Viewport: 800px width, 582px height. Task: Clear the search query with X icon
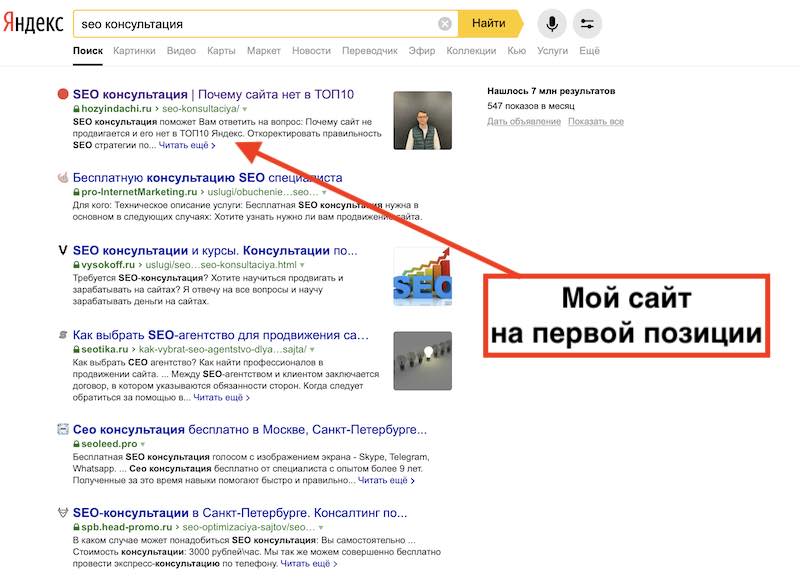pos(445,23)
